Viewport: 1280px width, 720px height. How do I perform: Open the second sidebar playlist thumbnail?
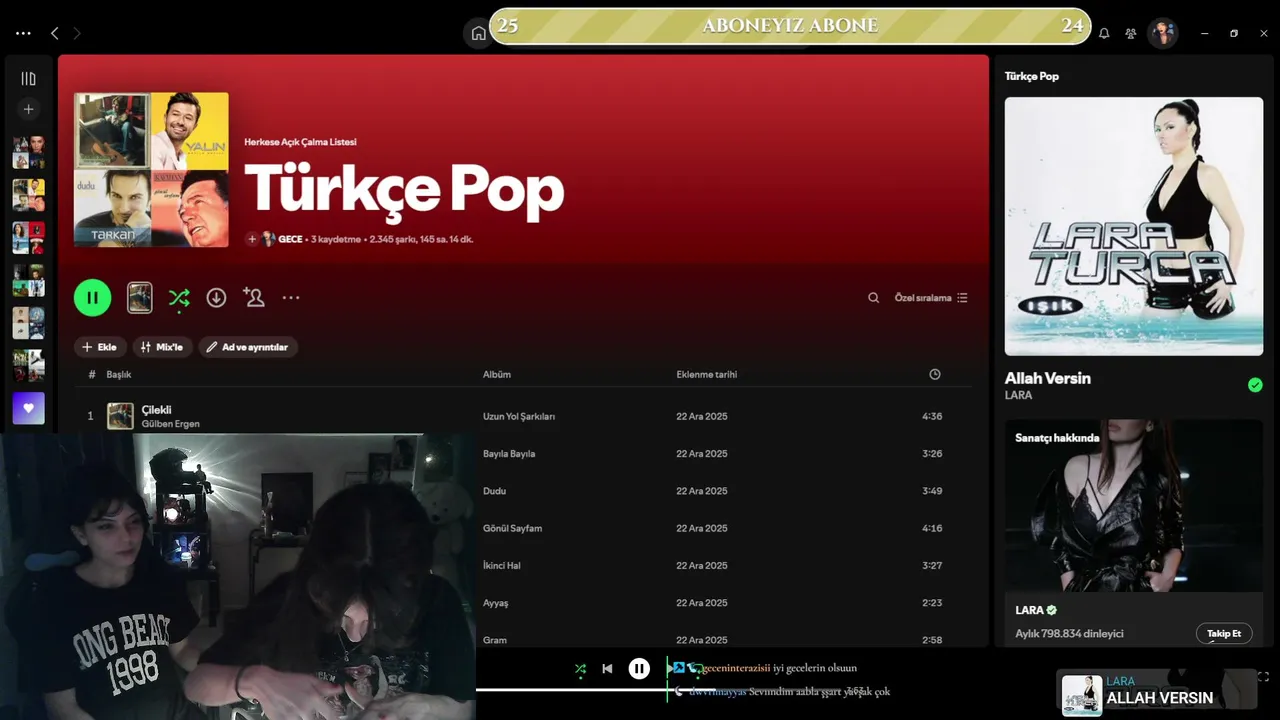(28, 195)
